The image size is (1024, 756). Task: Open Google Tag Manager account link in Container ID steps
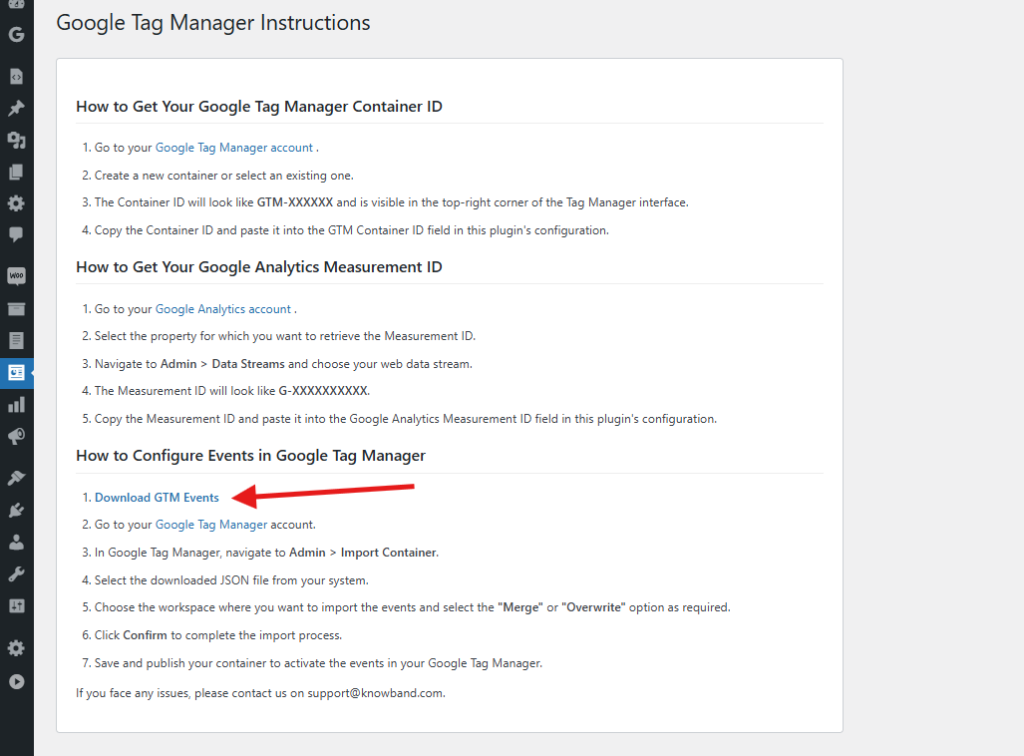coord(234,148)
